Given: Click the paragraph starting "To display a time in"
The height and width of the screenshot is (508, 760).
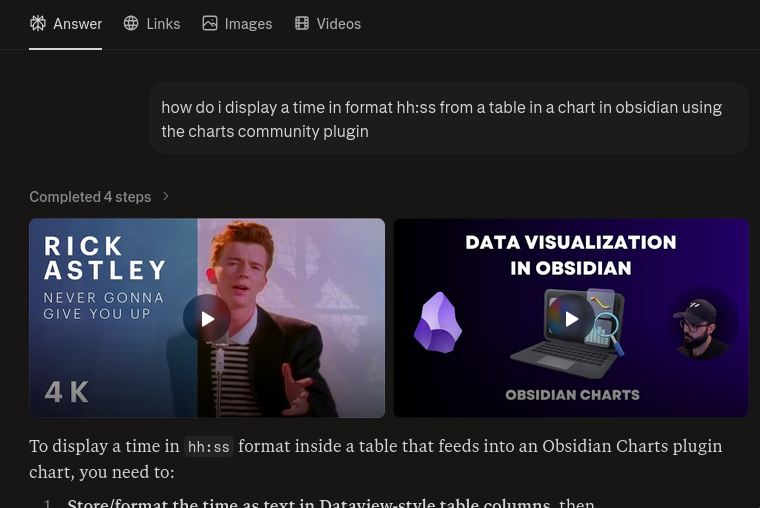Looking at the screenshot, I should point(376,459).
